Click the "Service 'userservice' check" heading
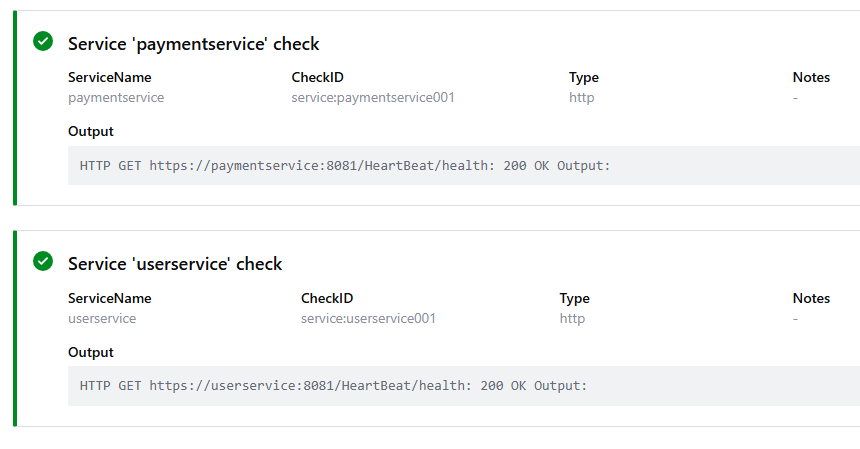 [175, 264]
